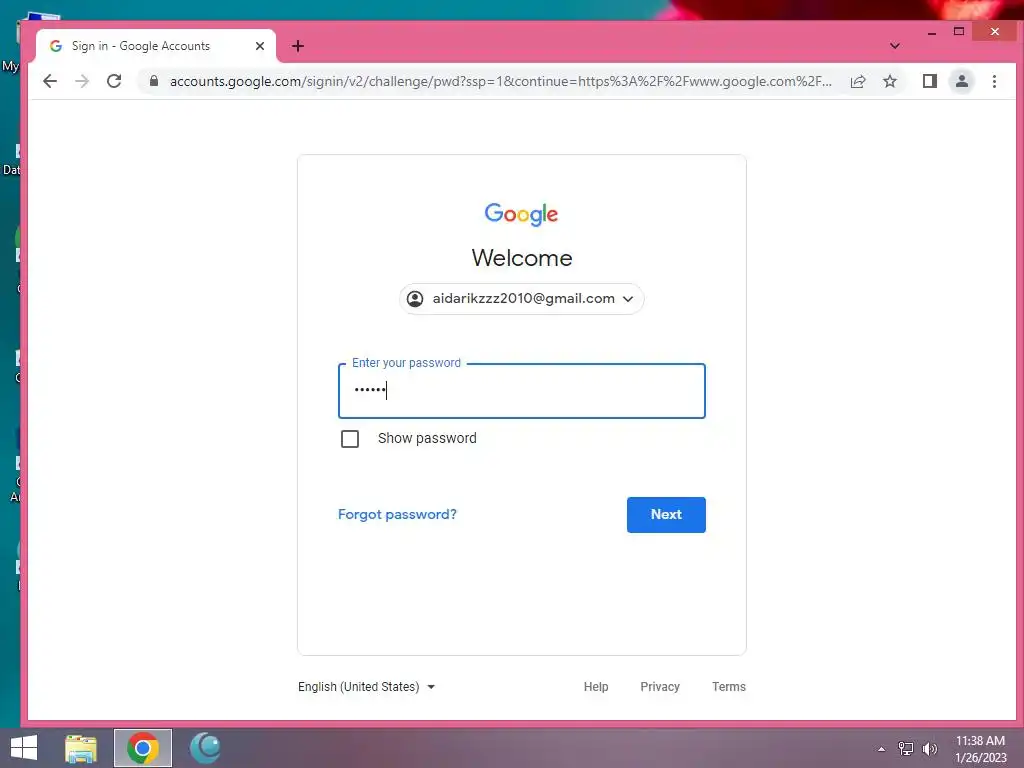Open the Chrome profile avatar menu
1024x768 pixels.
coord(962,81)
